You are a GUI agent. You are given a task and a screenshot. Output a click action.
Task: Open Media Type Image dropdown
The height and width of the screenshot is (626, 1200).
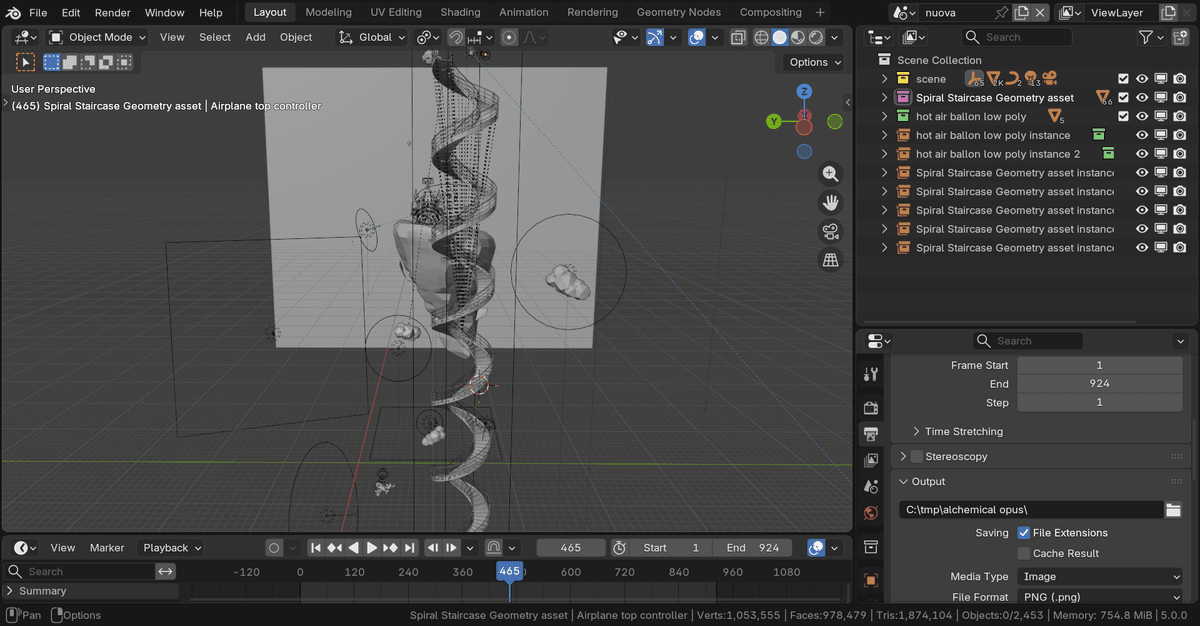1100,577
